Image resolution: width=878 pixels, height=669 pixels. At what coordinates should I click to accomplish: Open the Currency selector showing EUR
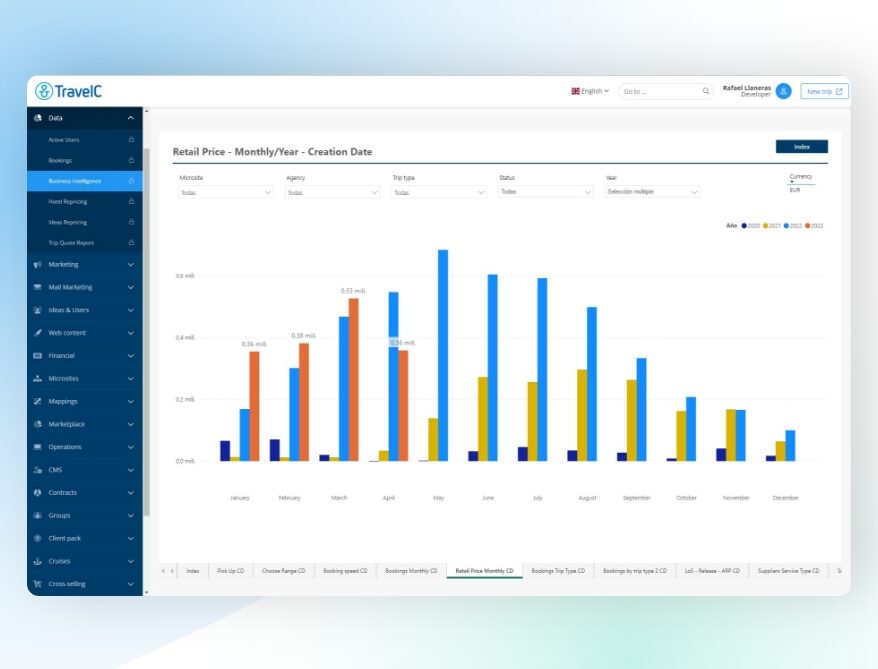click(x=801, y=185)
